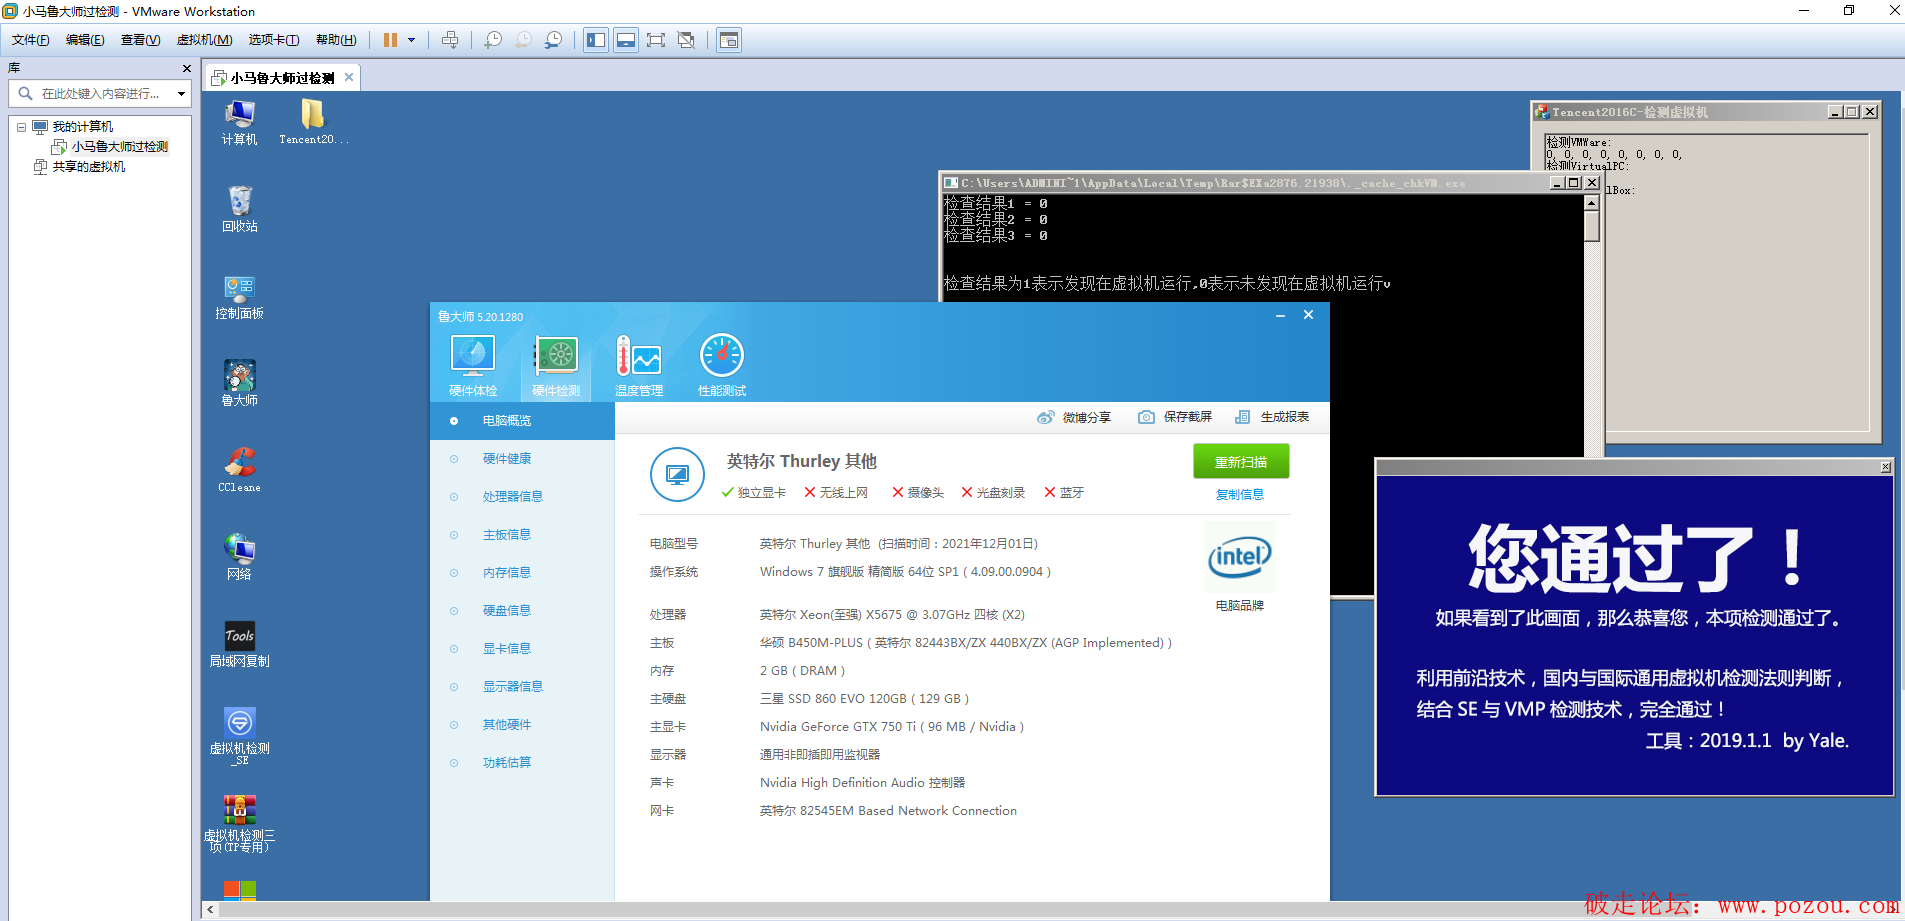Viewport: 1905px width, 921px height.
Task: Launch 虚拟机检测_SE desktop icon
Action: pyautogui.click(x=239, y=735)
